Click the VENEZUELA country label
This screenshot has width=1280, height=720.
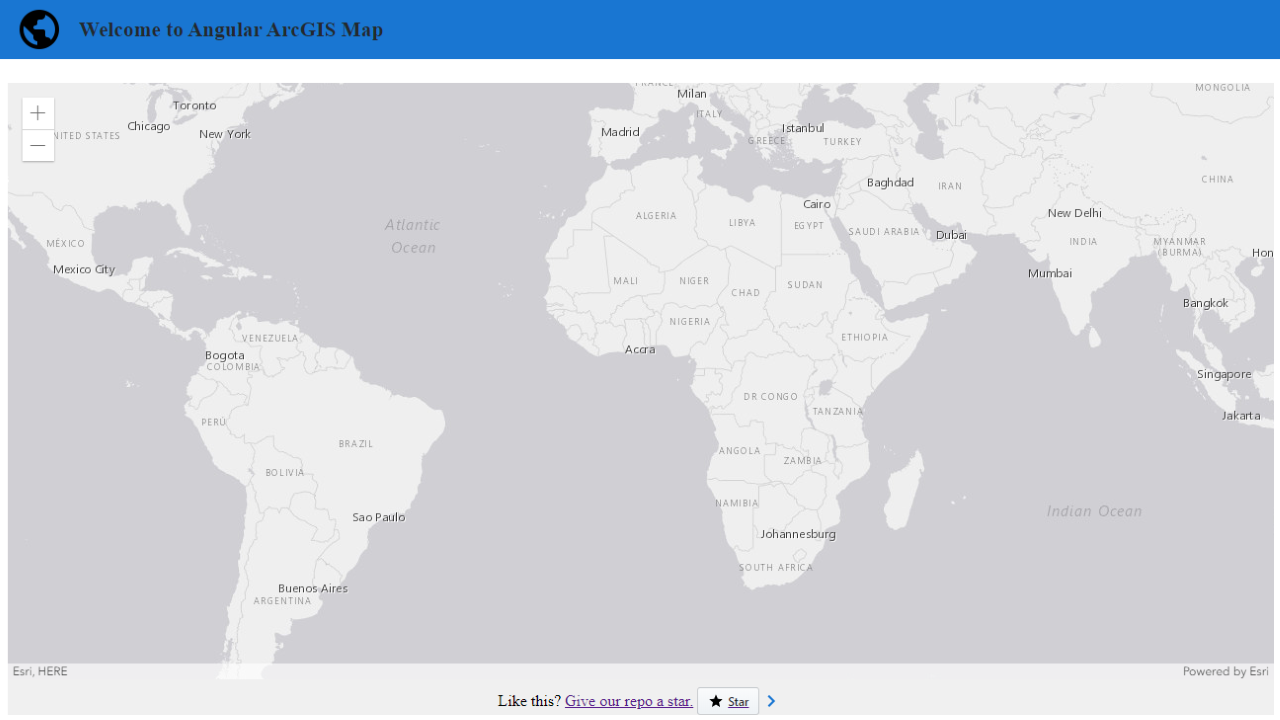pyautogui.click(x=270, y=339)
